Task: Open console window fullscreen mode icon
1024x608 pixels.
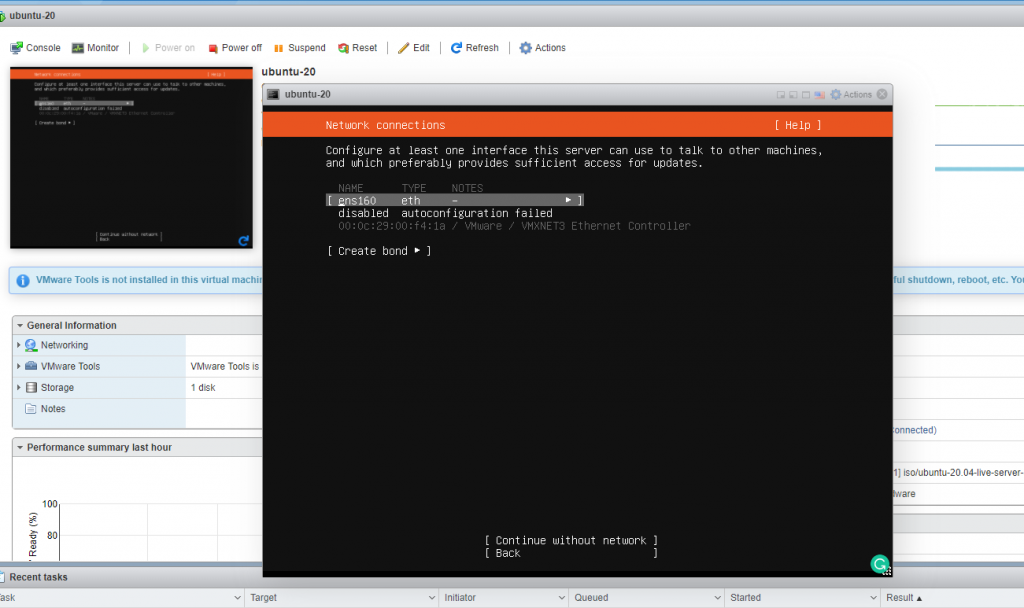Action: click(x=806, y=94)
